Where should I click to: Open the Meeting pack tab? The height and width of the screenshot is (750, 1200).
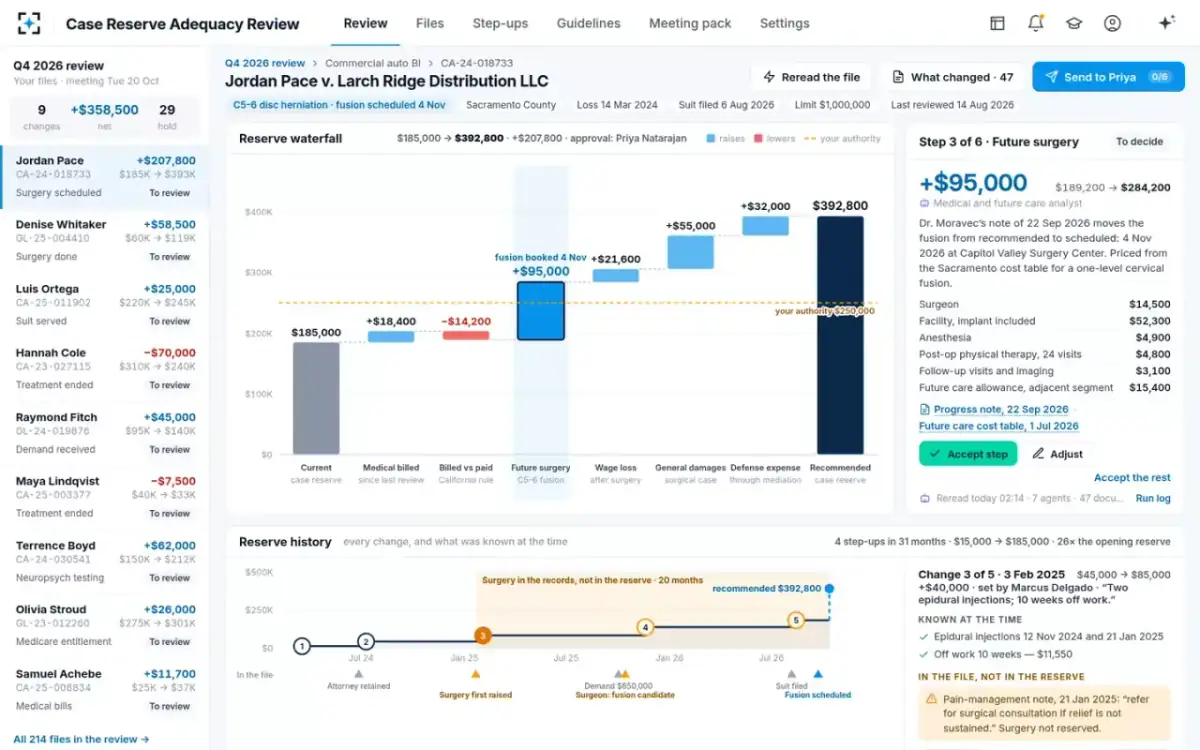coord(690,23)
